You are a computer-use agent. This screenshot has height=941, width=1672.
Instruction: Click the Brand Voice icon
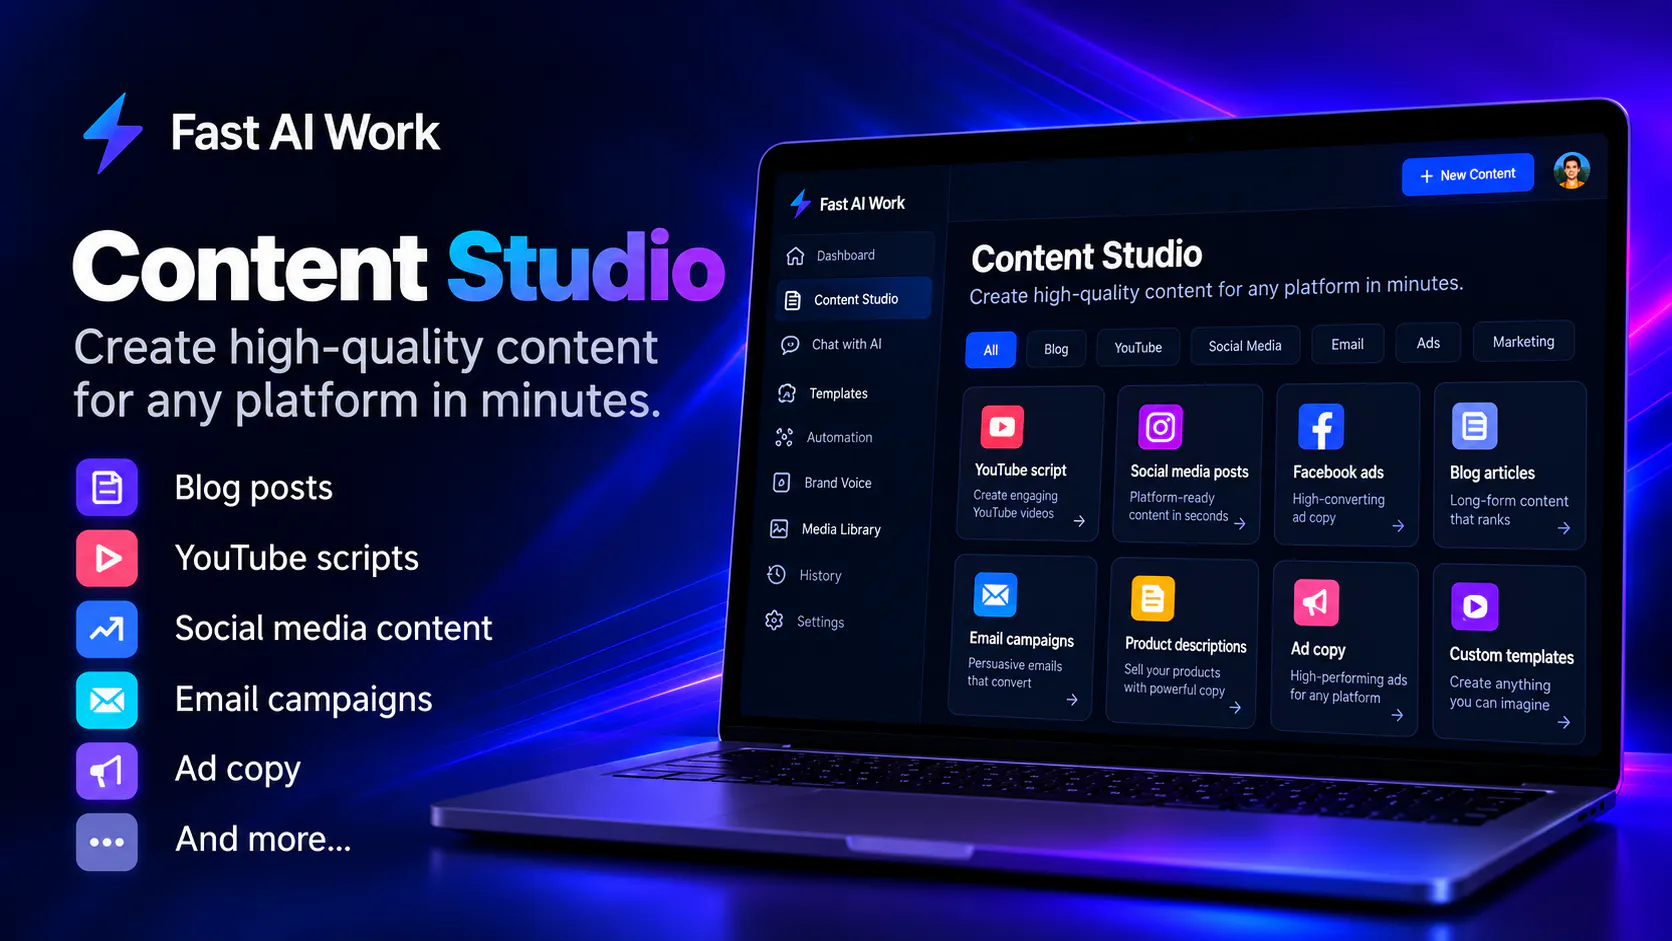pyautogui.click(x=782, y=483)
